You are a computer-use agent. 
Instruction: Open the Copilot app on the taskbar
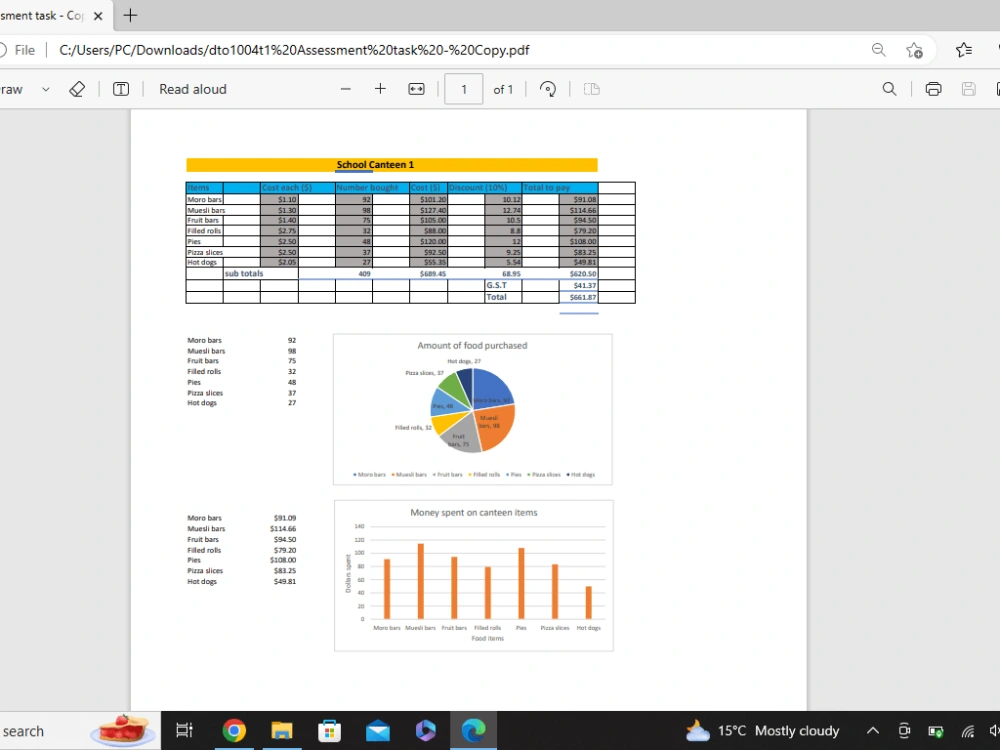(x=425, y=730)
